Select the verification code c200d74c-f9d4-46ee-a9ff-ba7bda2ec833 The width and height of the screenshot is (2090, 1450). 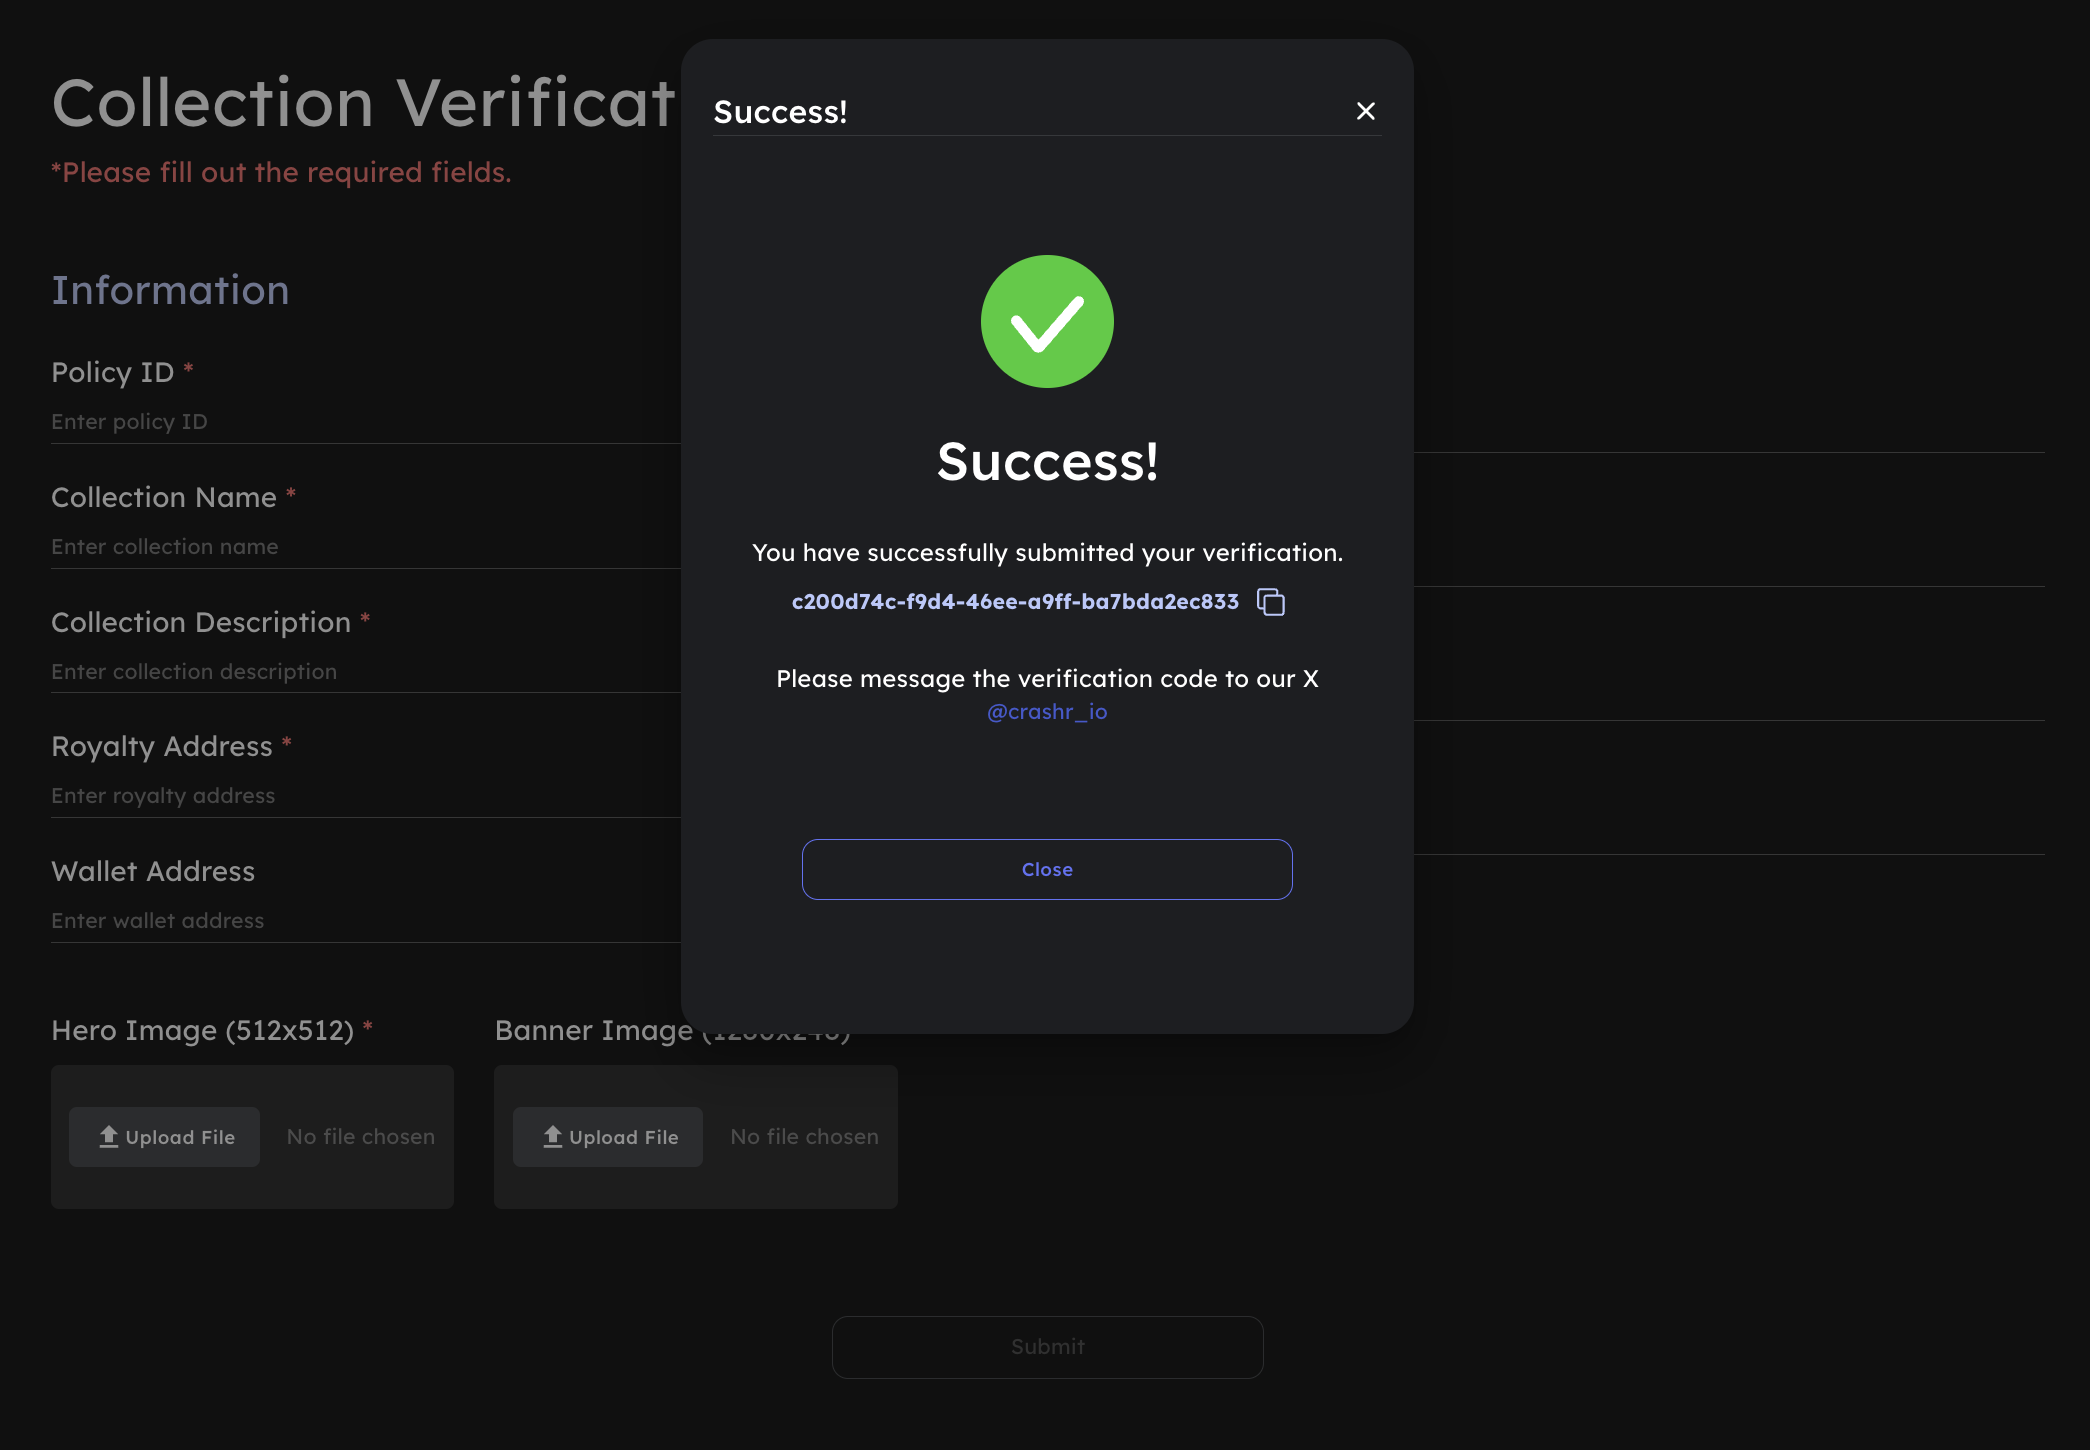pos(1015,602)
